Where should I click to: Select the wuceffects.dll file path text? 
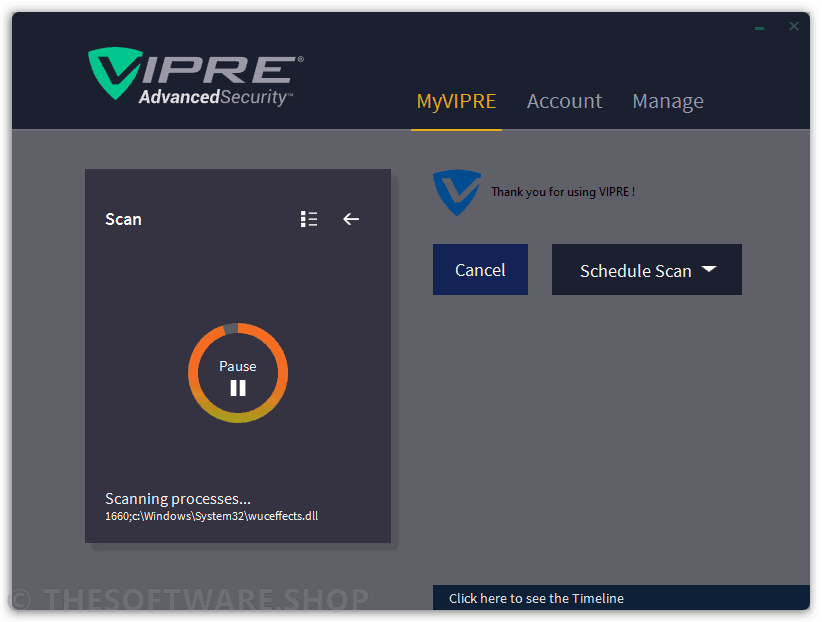(211, 516)
